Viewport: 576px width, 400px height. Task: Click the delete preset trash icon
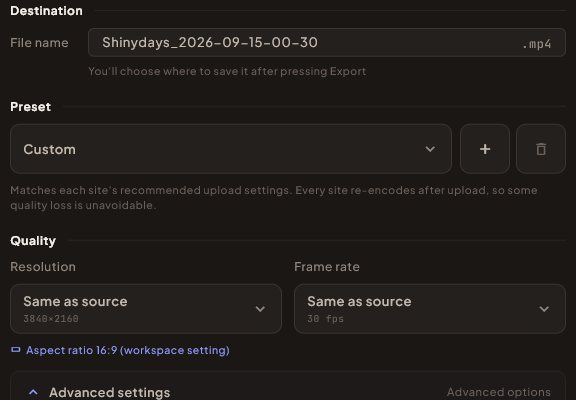(x=541, y=149)
